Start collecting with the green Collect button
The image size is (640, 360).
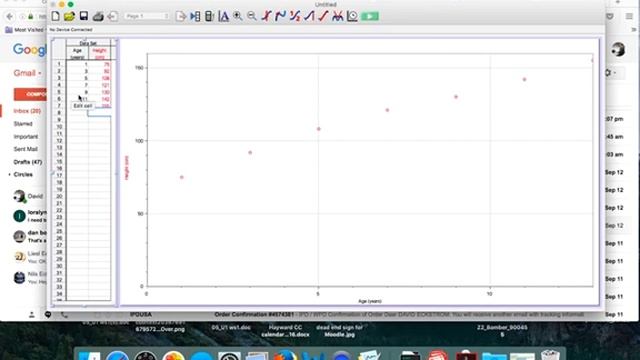pos(370,16)
